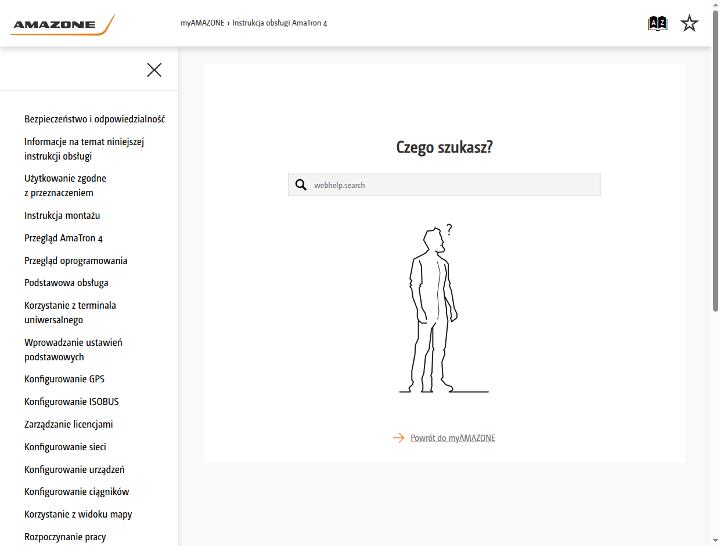Go to Przegląd AmaTron 4
720x546 pixels.
point(63,238)
